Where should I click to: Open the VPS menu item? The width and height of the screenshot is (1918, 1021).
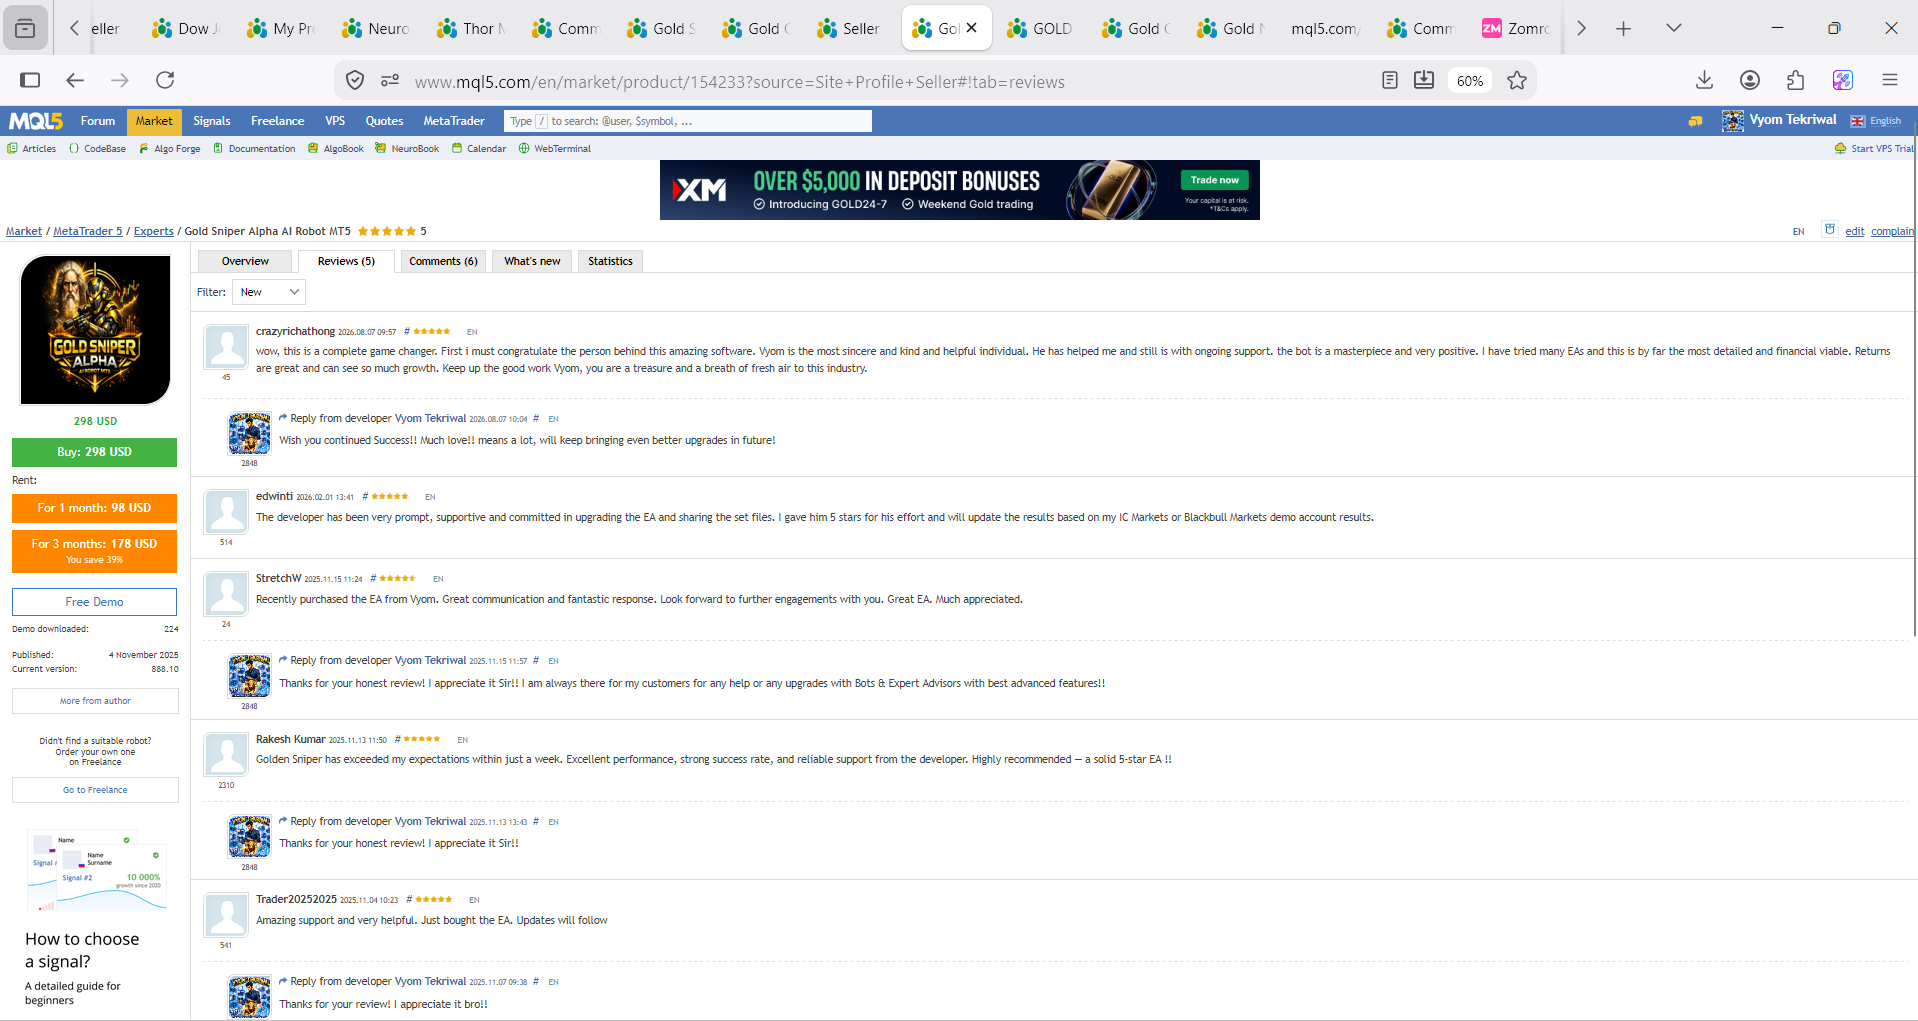335,121
